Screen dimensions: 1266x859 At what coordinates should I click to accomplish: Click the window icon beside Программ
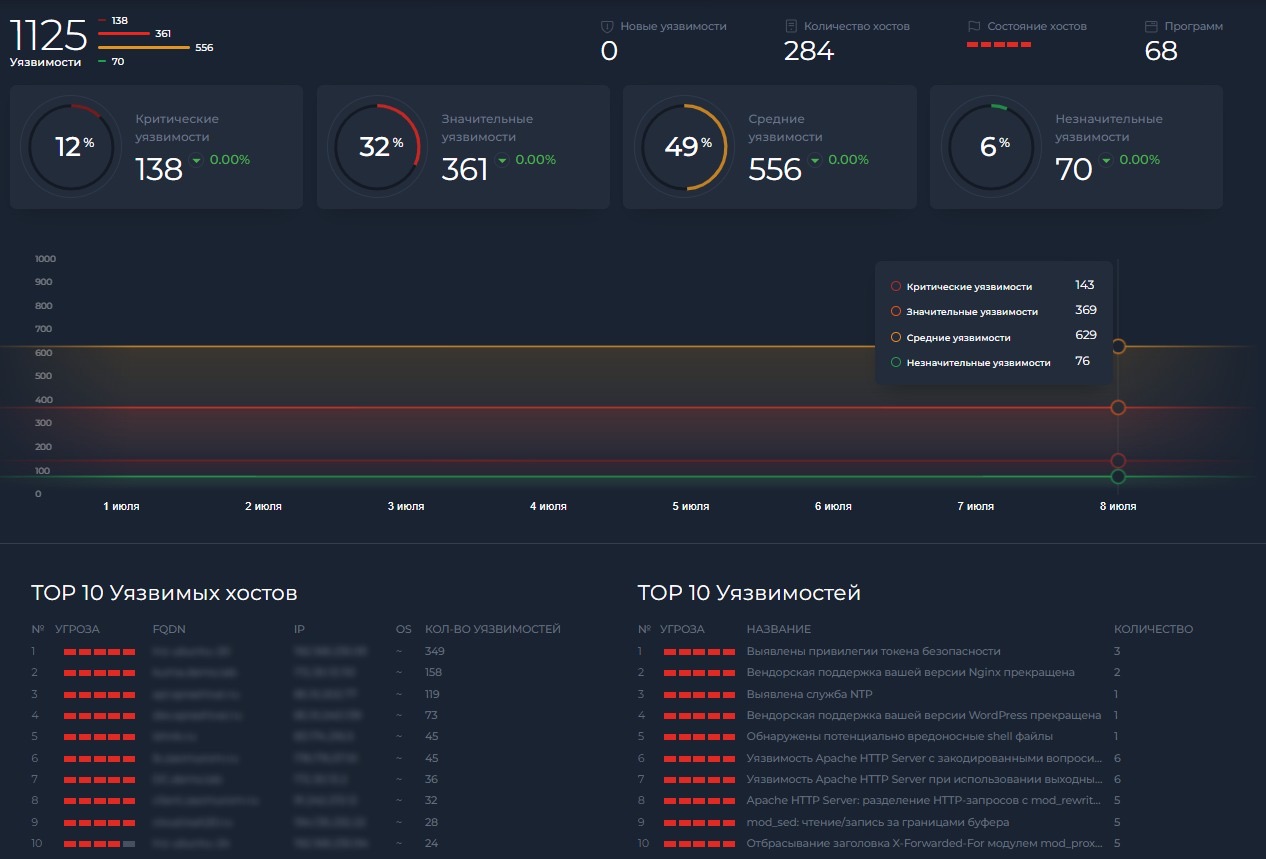tap(1151, 27)
